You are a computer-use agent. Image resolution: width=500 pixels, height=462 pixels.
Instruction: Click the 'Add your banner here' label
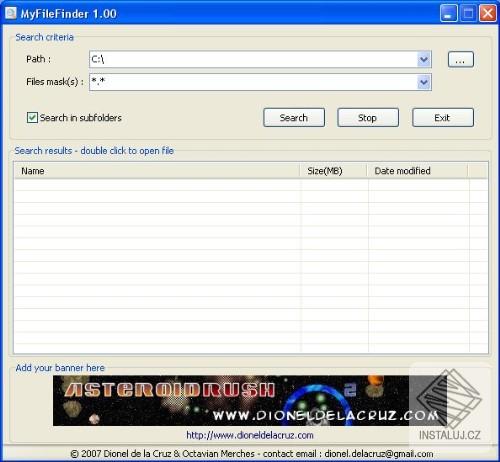point(60,368)
